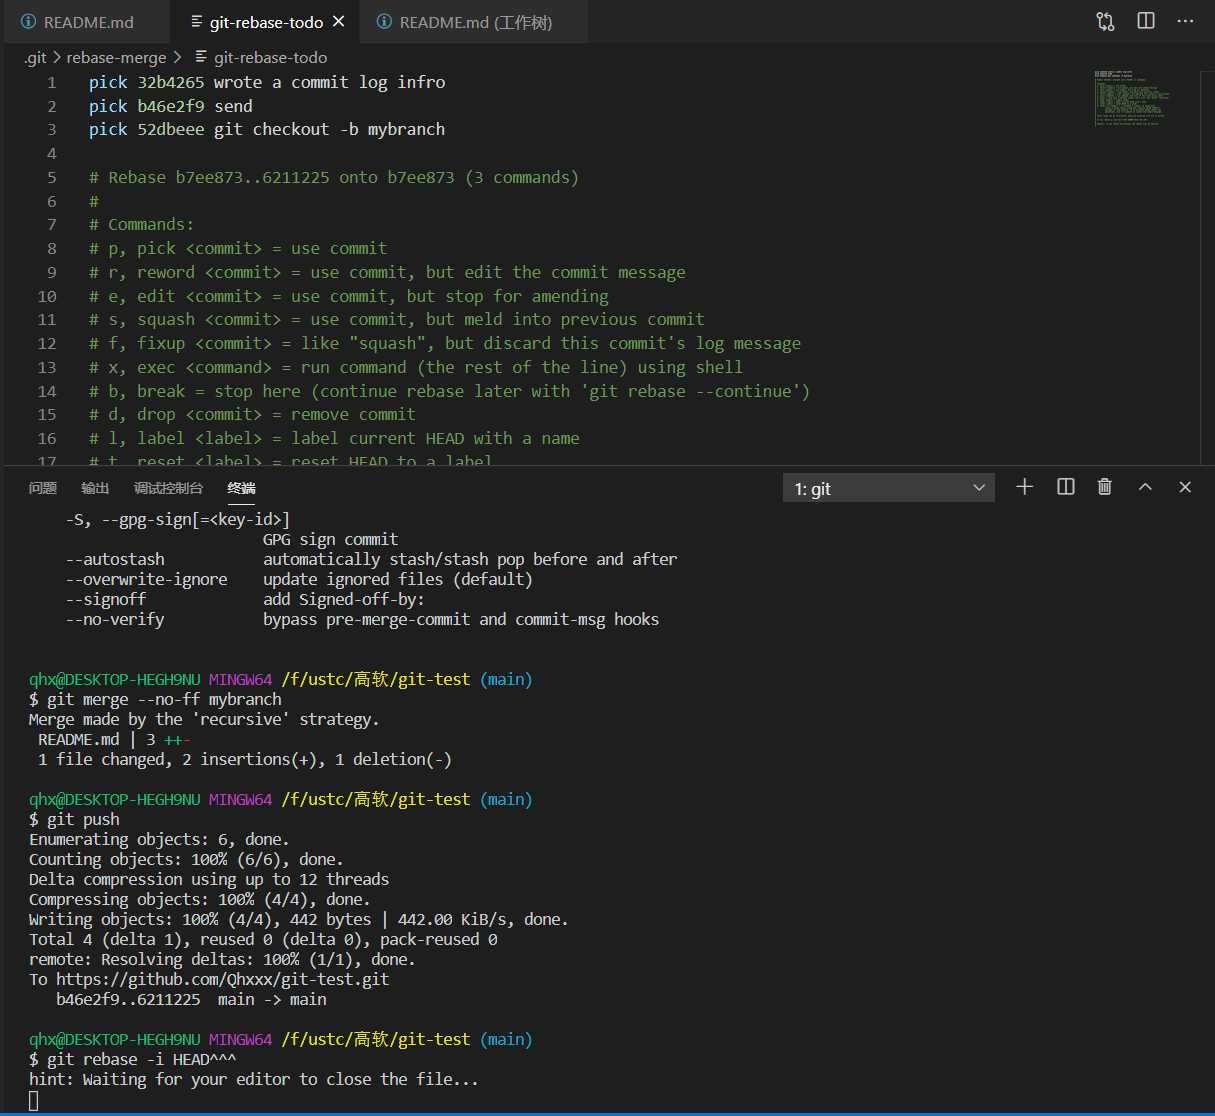
Task: Split the terminal pane
Action: click(1066, 487)
